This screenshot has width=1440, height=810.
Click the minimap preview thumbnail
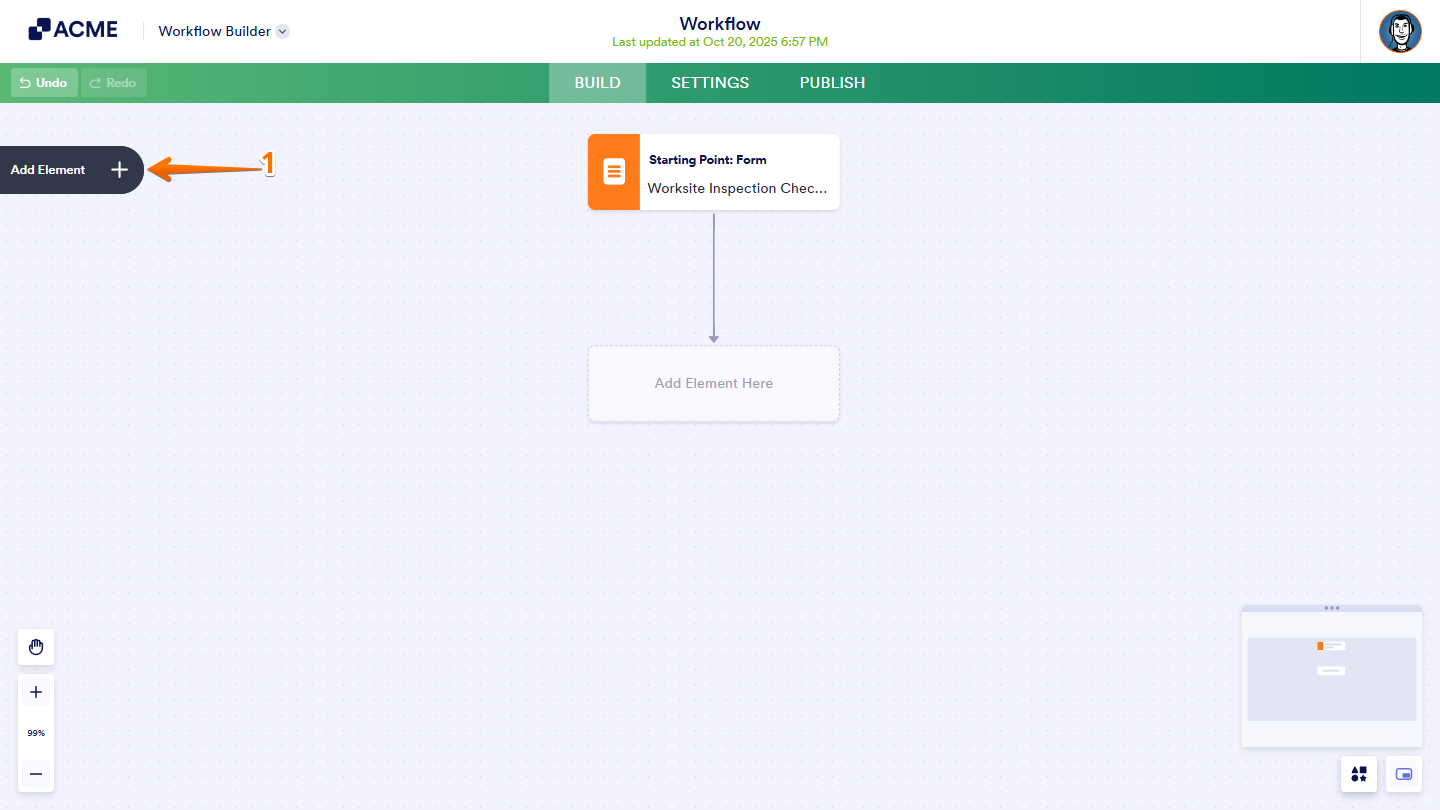click(1332, 679)
